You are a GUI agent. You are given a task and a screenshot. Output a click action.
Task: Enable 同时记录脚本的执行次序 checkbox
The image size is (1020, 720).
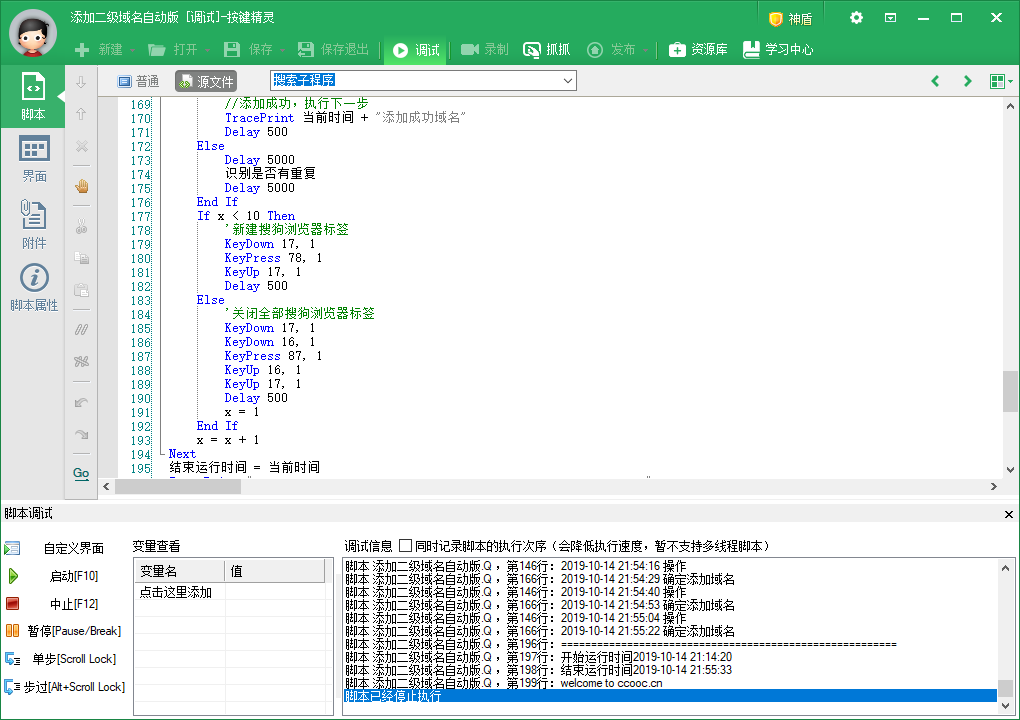click(x=405, y=546)
